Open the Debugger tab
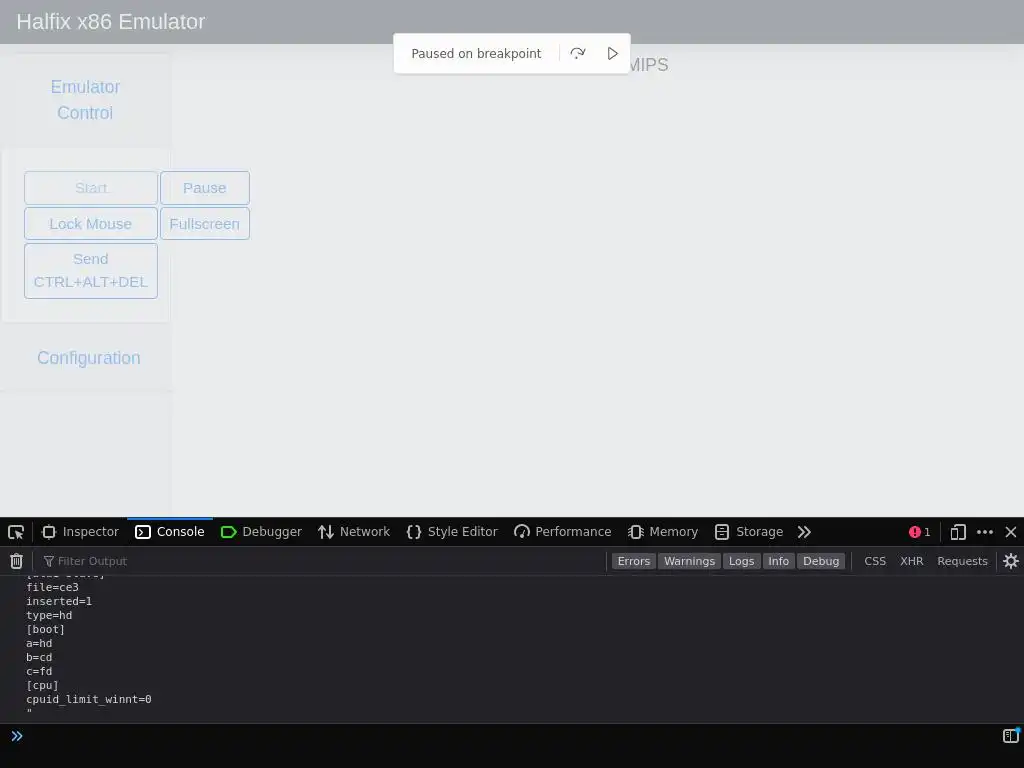1024x768 pixels. (x=261, y=532)
